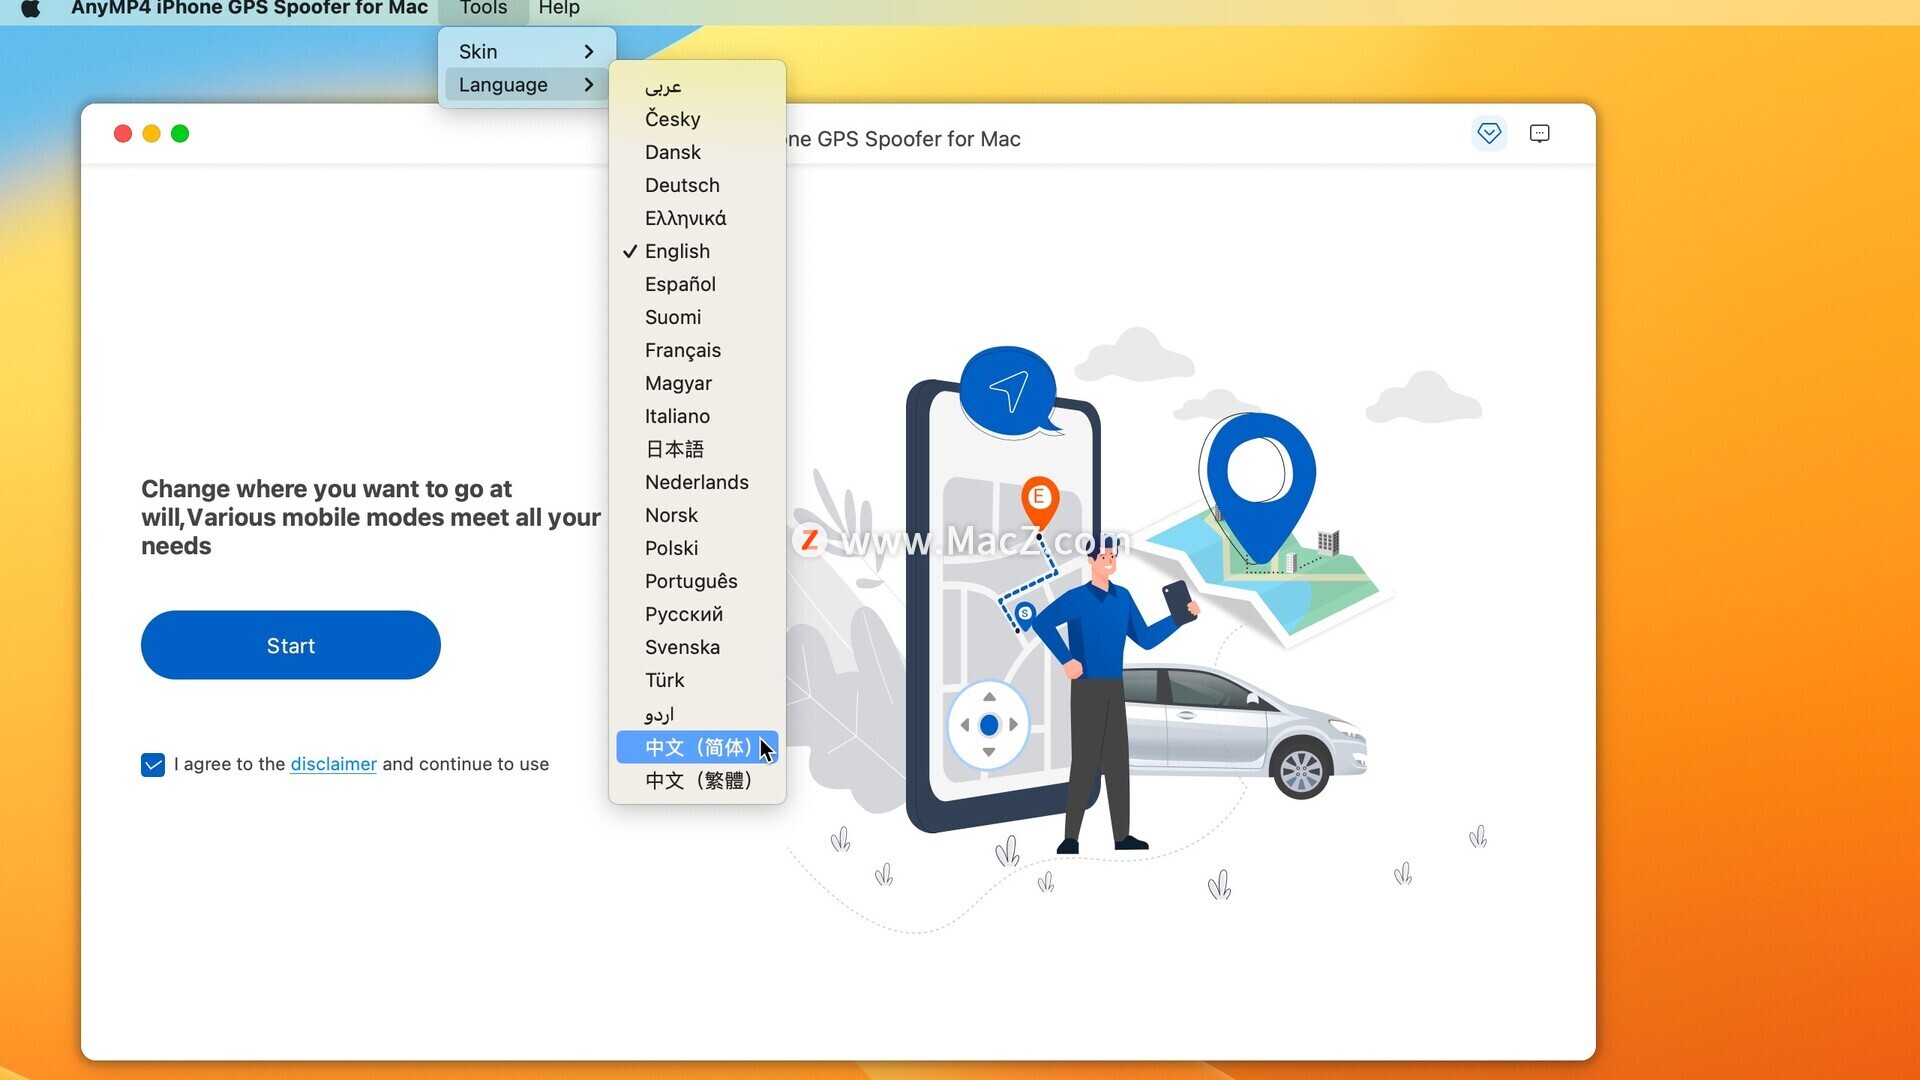Choose Arabic عربى language
1920x1080 pixels.
(697, 86)
